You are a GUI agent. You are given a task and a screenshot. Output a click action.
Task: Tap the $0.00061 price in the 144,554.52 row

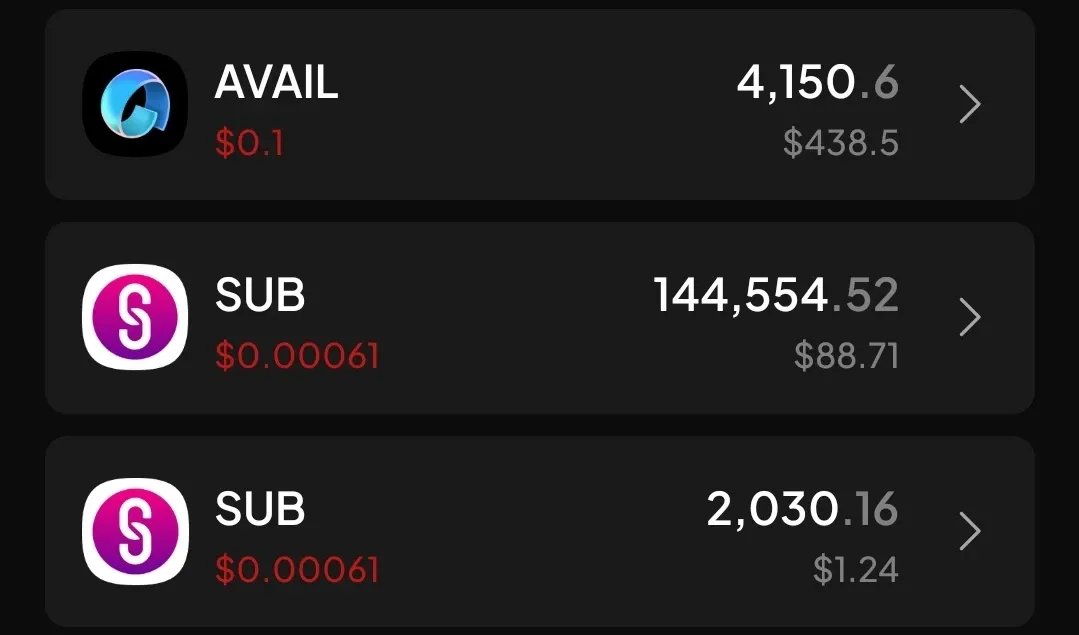pyautogui.click(x=297, y=356)
